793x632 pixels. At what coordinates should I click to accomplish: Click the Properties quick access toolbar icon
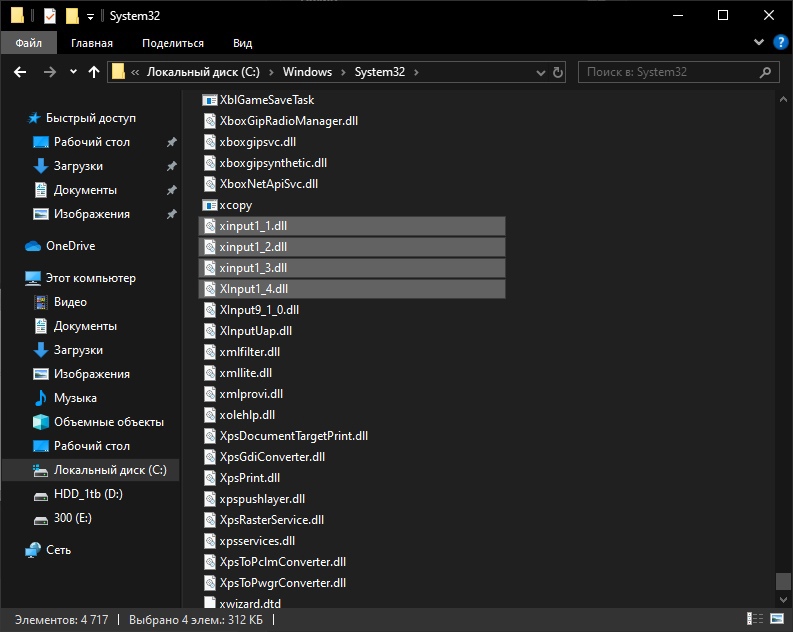[50, 16]
